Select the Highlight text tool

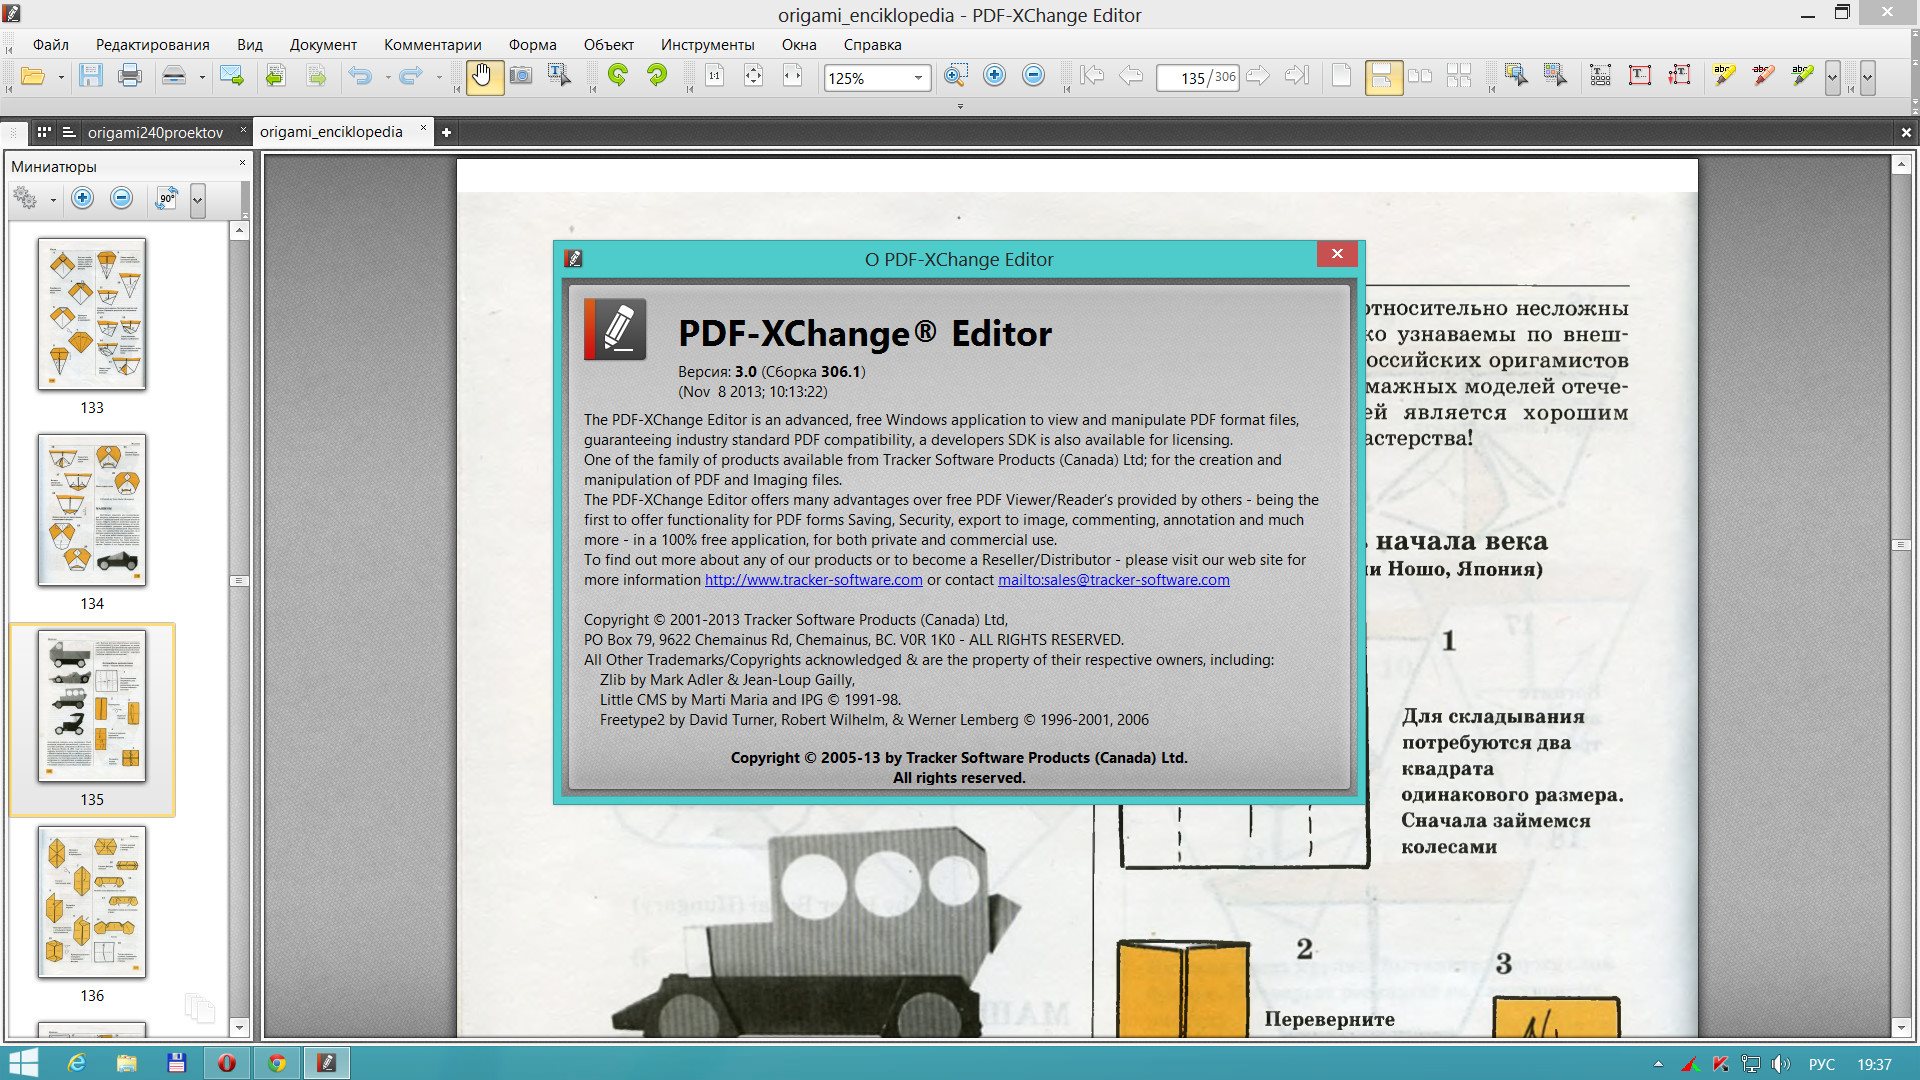coord(1724,77)
